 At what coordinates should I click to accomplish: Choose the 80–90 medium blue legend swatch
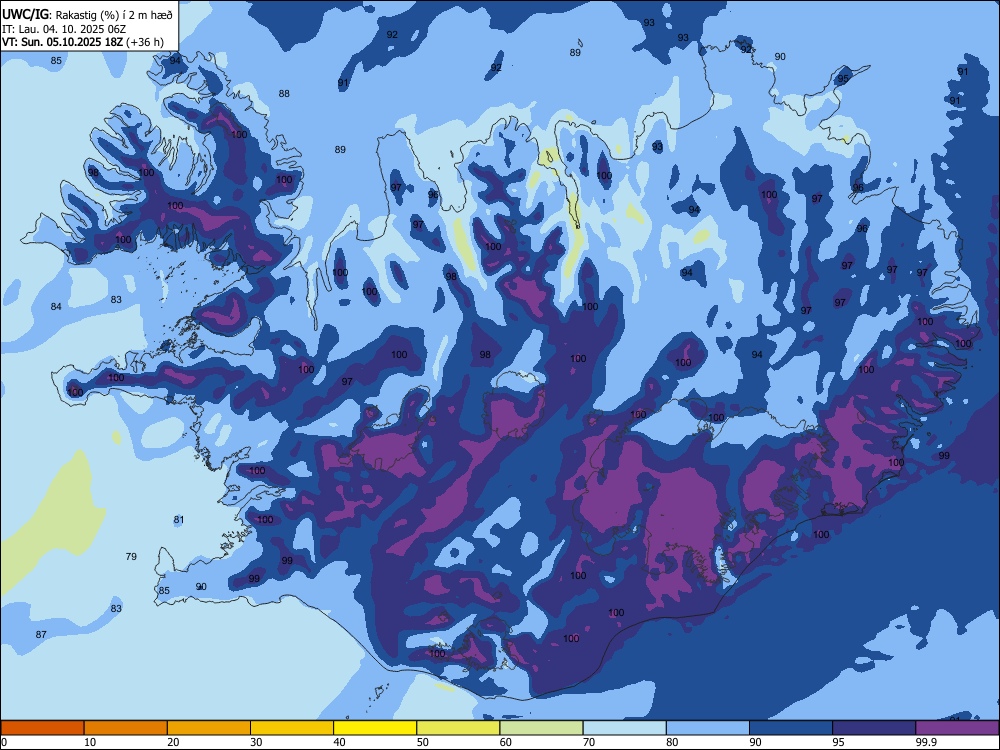(708, 728)
